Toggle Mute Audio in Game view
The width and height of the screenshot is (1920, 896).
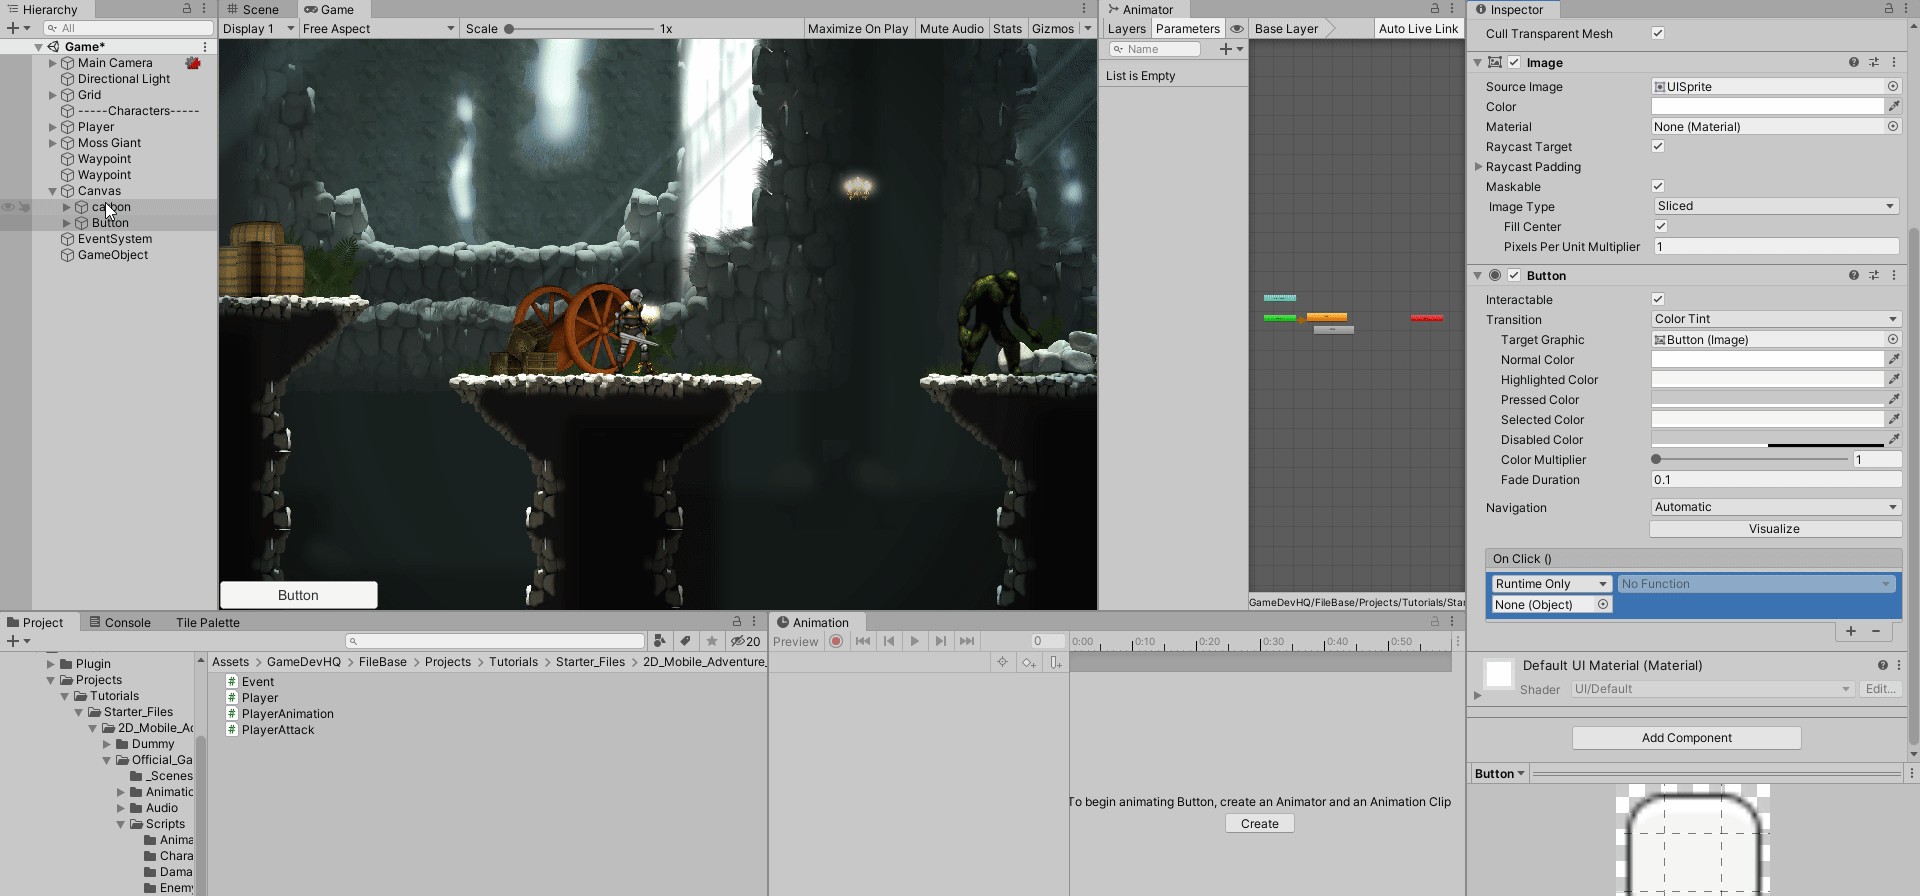point(951,29)
